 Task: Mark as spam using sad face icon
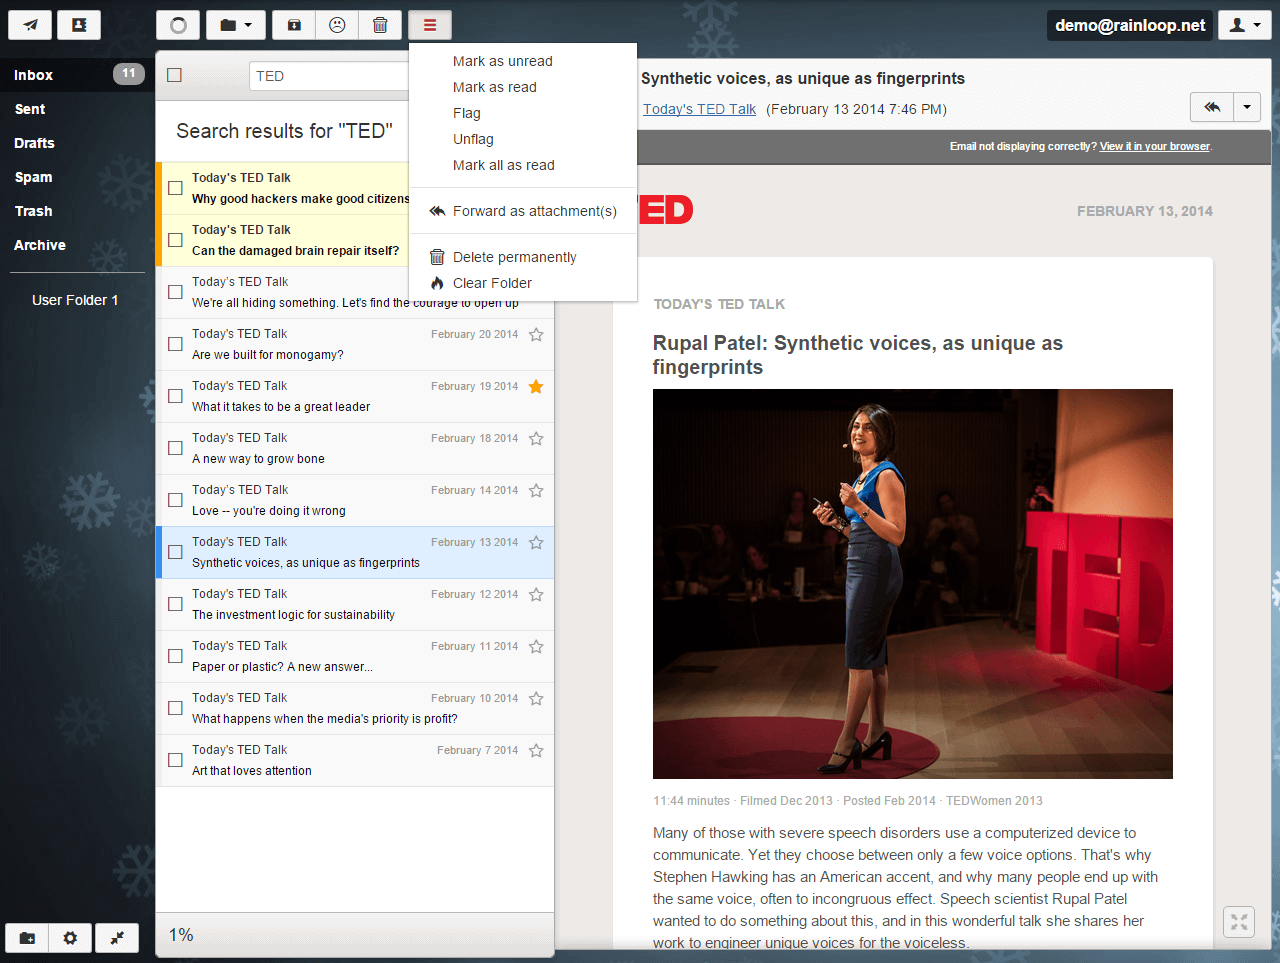337,25
